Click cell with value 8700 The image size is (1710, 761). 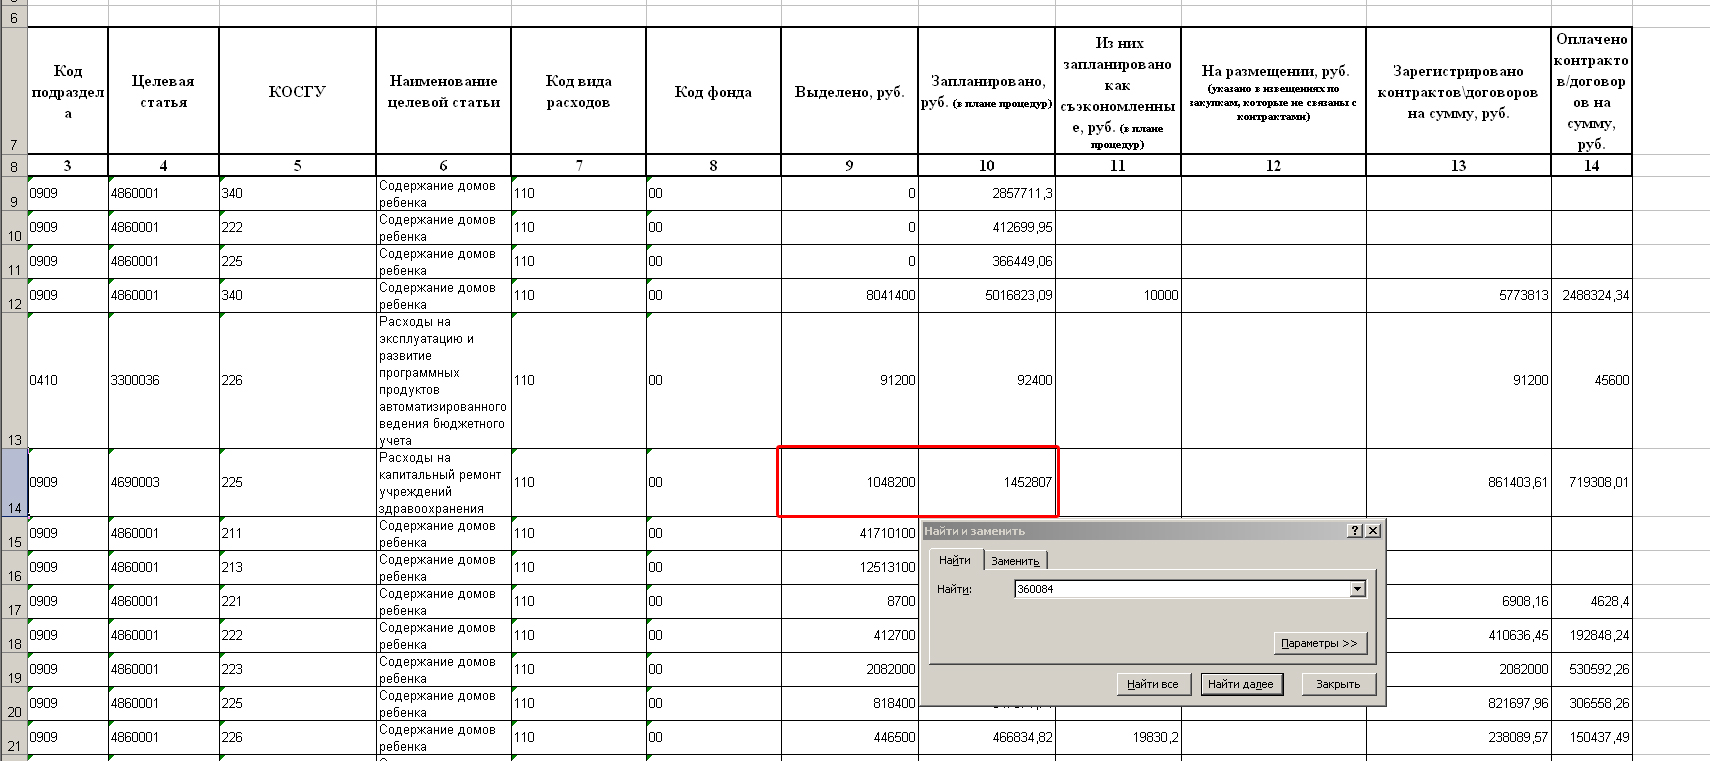click(x=849, y=601)
